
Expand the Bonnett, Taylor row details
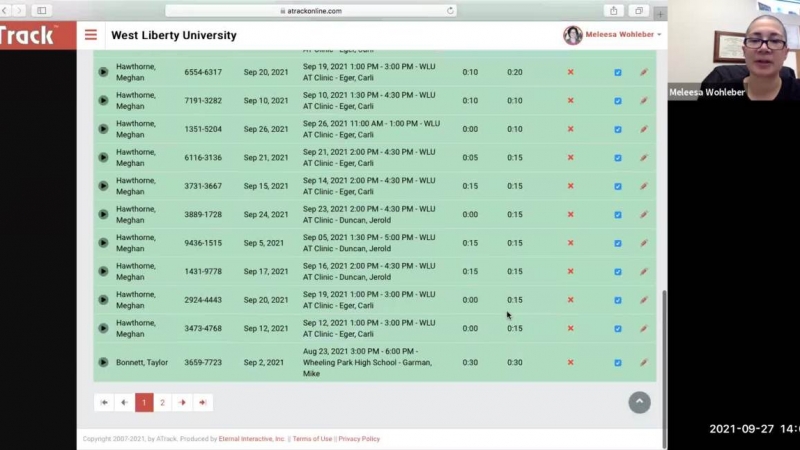point(103,363)
